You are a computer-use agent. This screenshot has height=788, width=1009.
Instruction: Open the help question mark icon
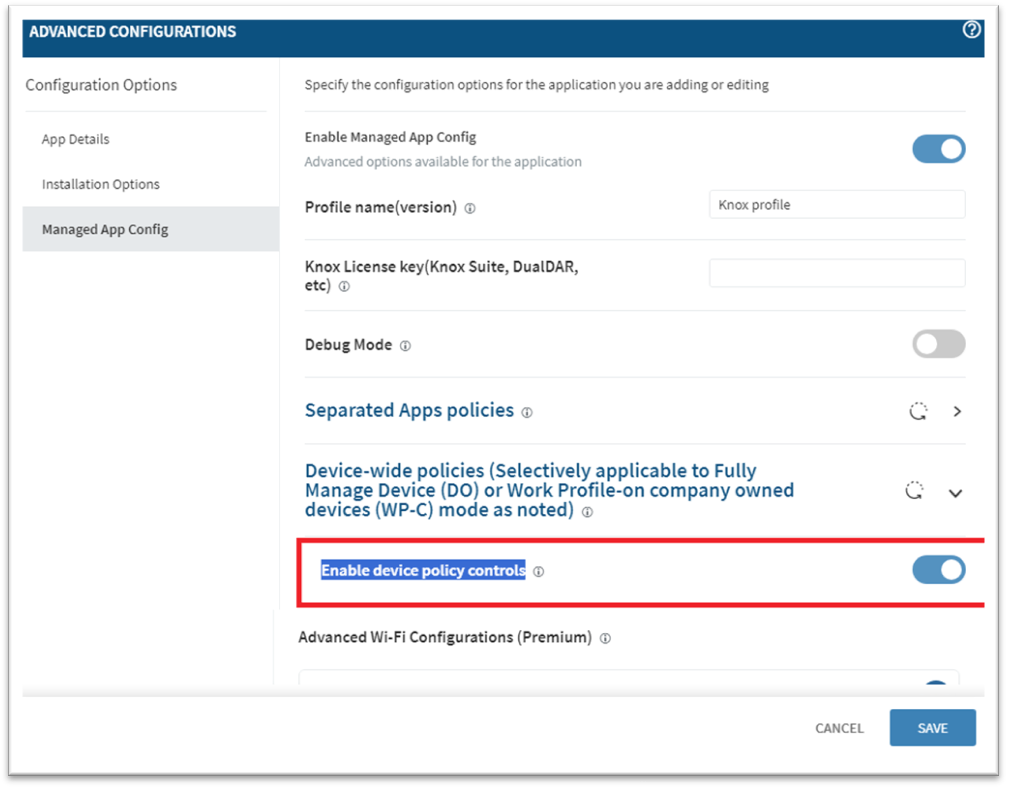click(x=971, y=30)
